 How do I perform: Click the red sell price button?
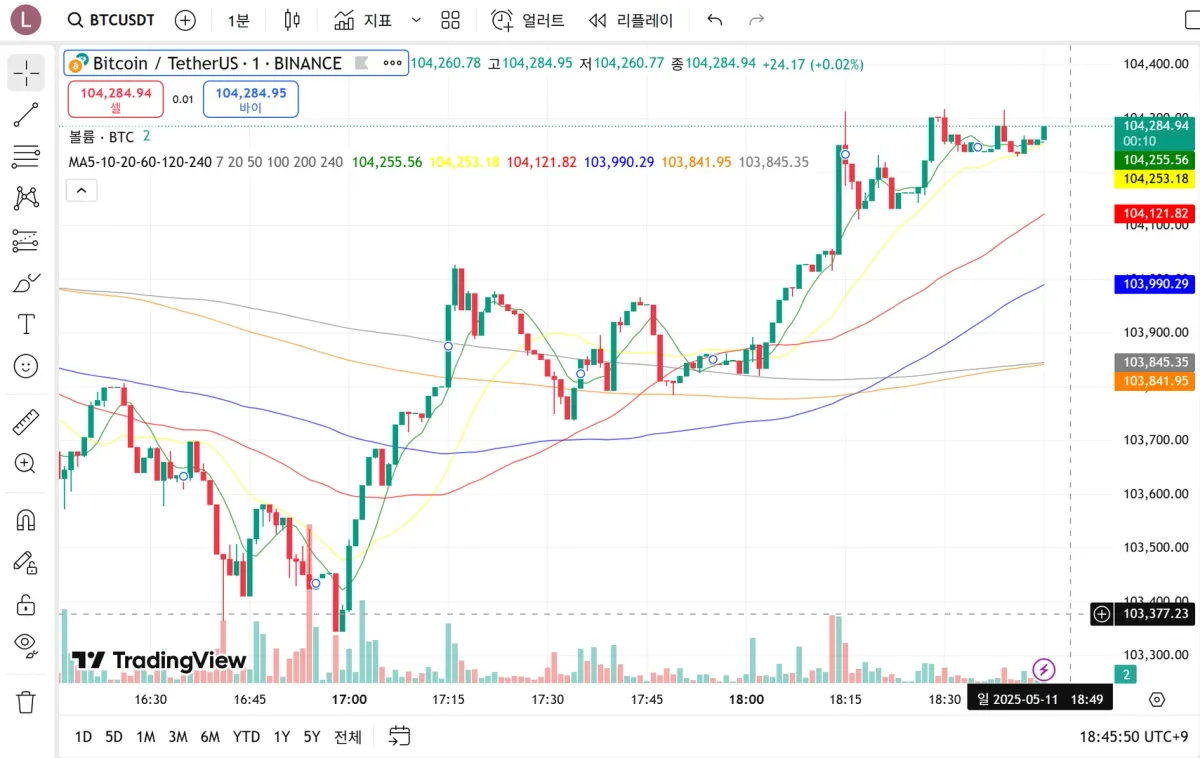tap(116, 99)
